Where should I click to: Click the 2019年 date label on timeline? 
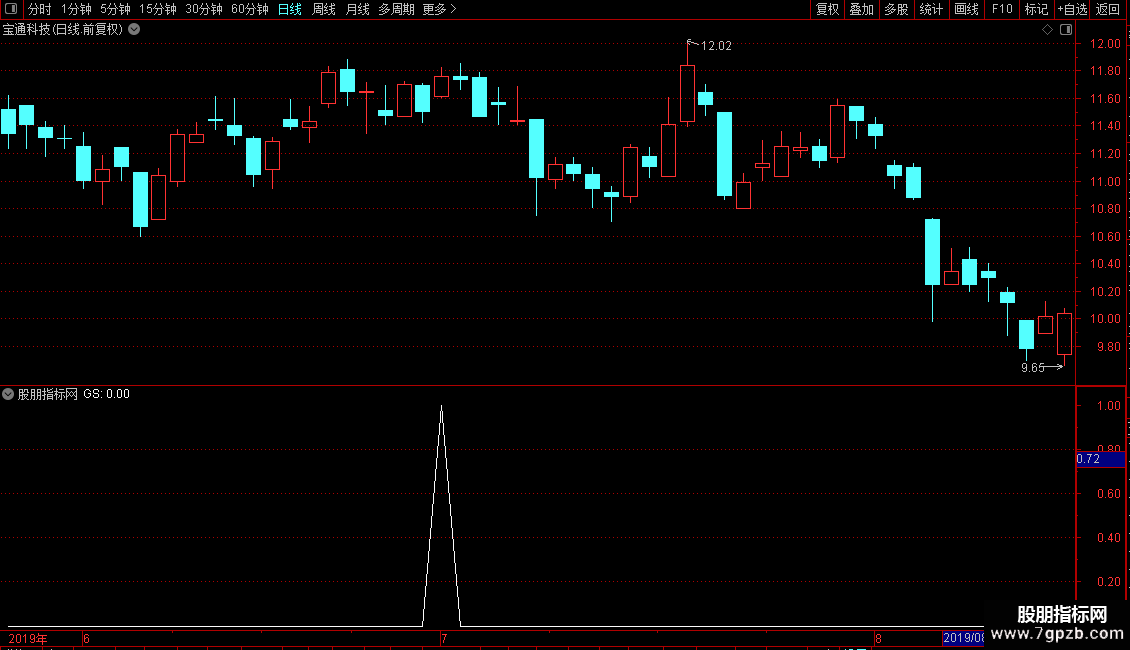[x=28, y=638]
